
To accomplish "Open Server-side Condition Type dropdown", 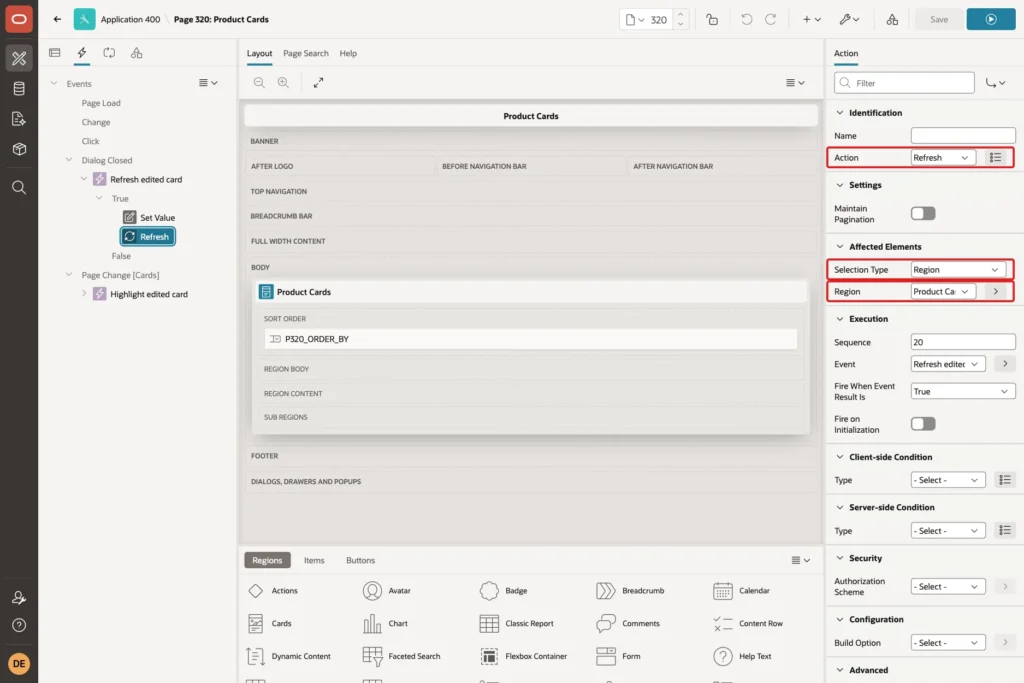I will click(x=948, y=531).
